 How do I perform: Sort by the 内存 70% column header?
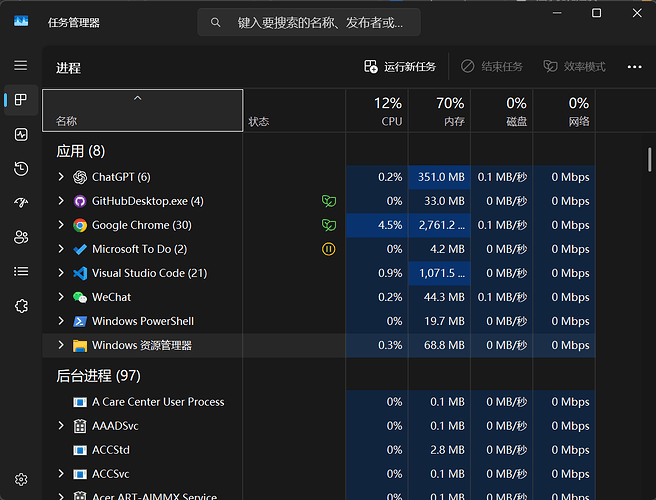point(439,110)
